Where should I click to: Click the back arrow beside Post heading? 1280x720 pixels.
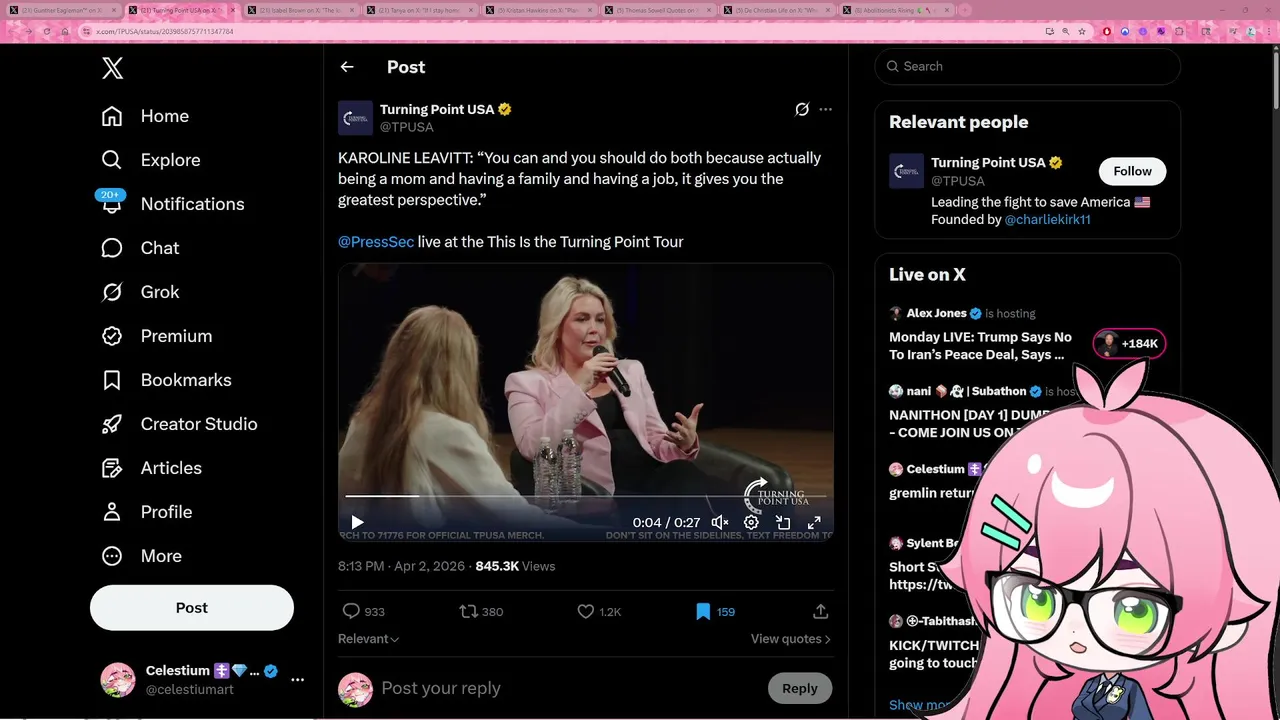tap(347, 67)
